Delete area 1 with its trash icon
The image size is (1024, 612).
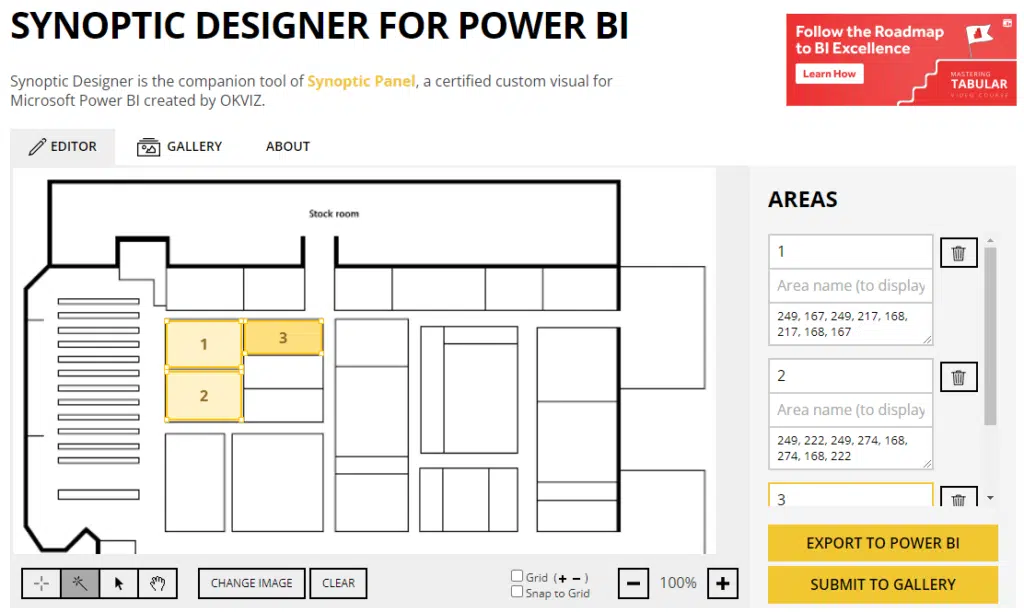(958, 252)
